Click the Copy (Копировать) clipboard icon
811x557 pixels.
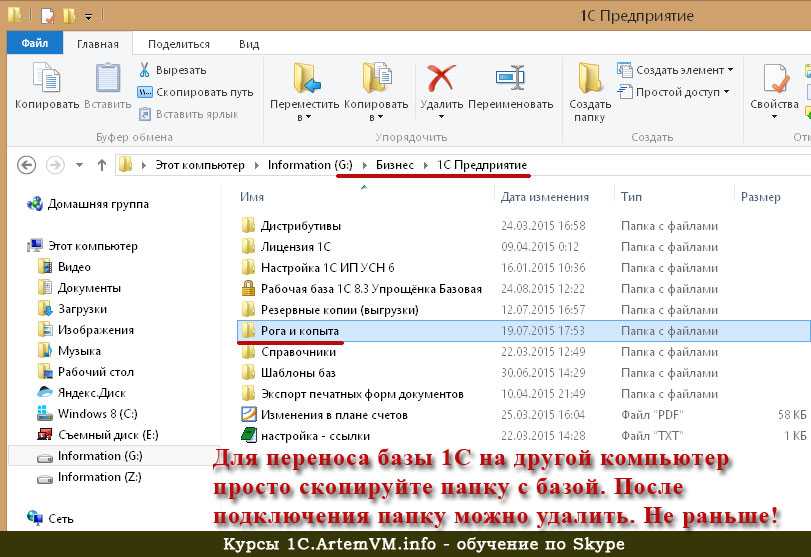pyautogui.click(x=47, y=78)
